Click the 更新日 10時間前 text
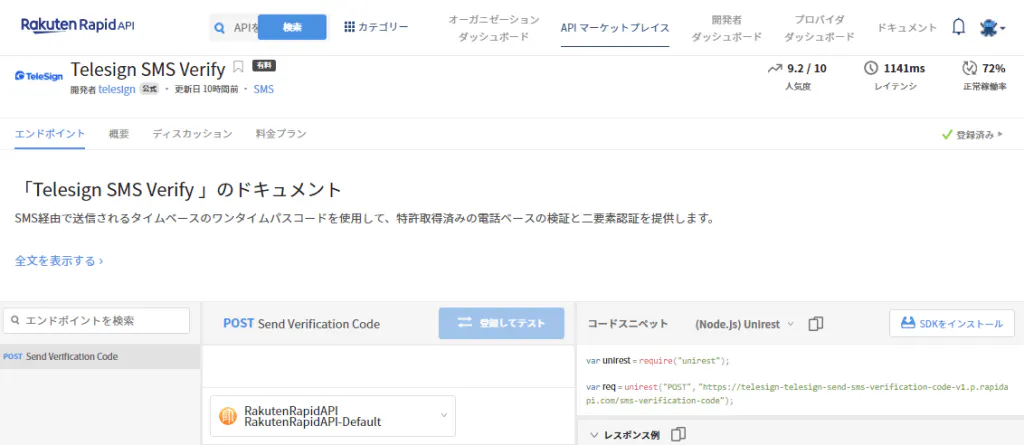Image resolution: width=1024 pixels, height=445 pixels. (206, 90)
